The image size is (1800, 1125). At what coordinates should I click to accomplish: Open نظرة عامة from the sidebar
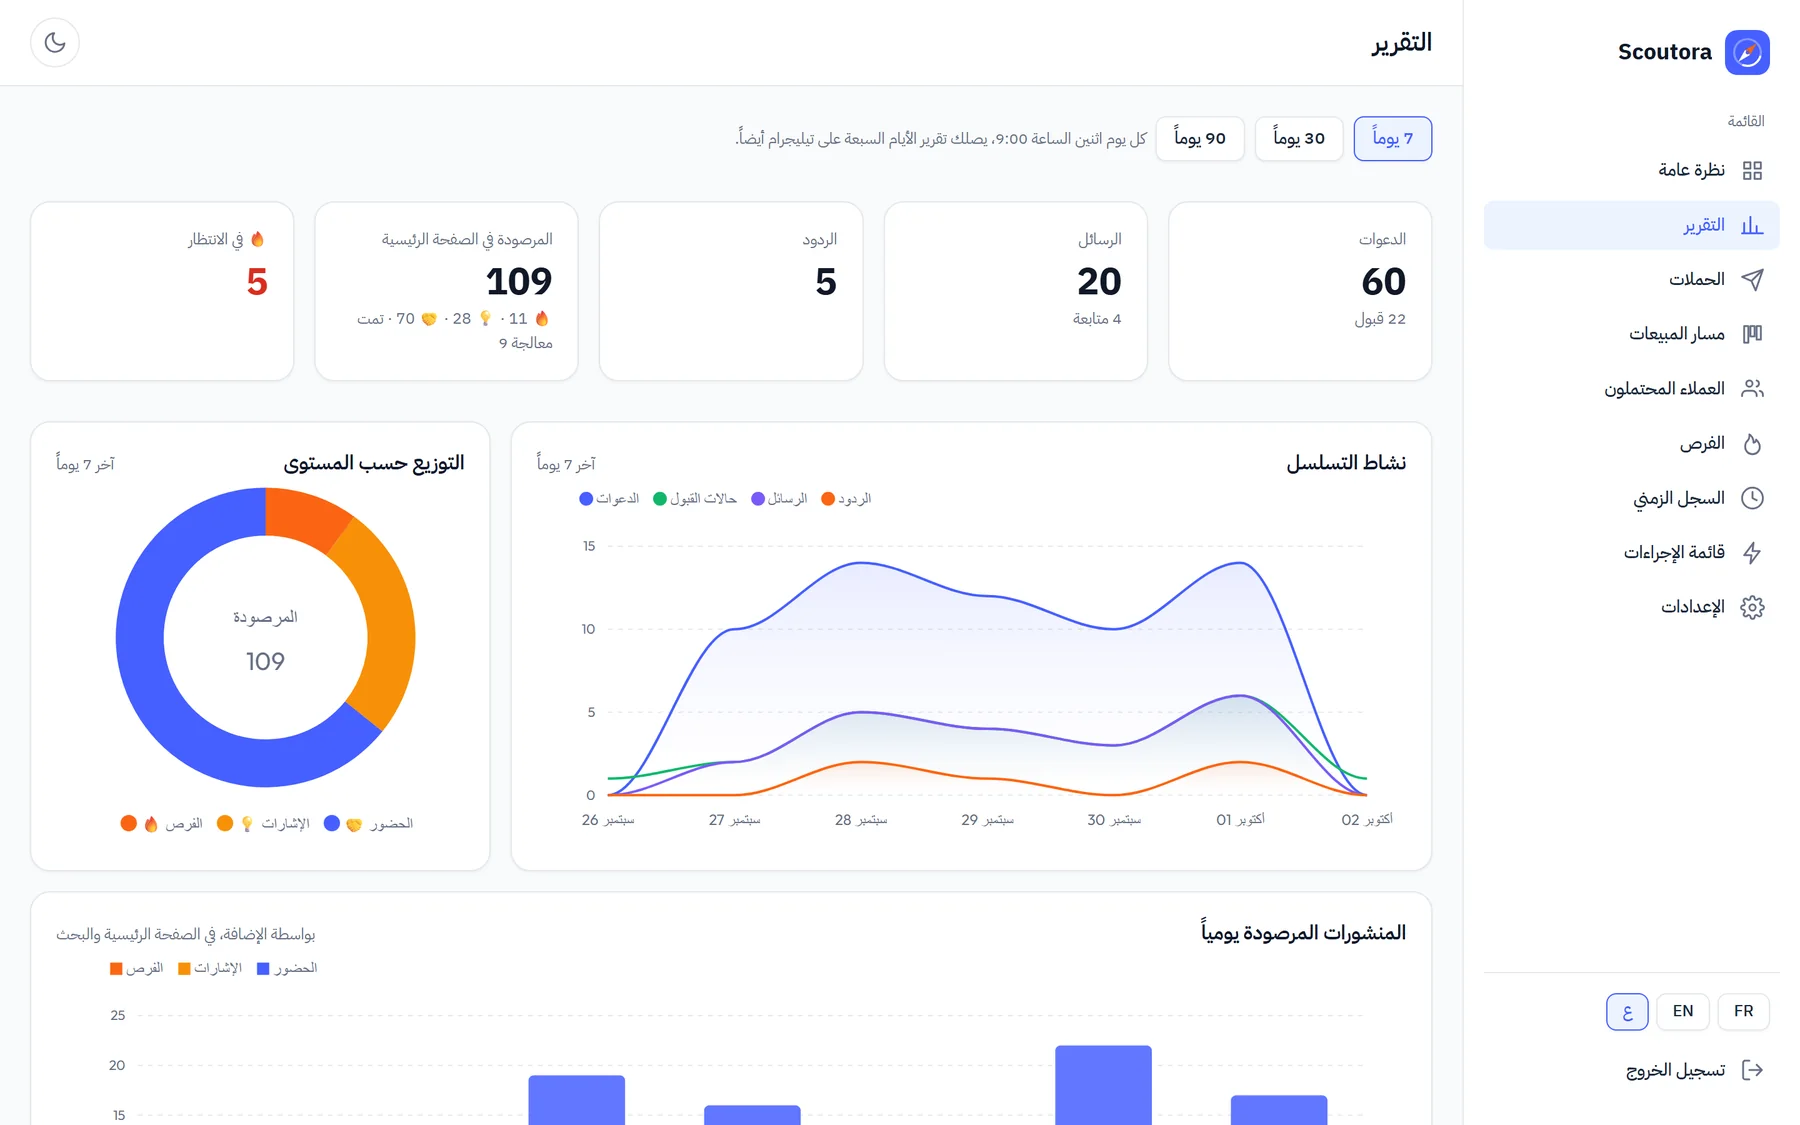tap(1632, 171)
